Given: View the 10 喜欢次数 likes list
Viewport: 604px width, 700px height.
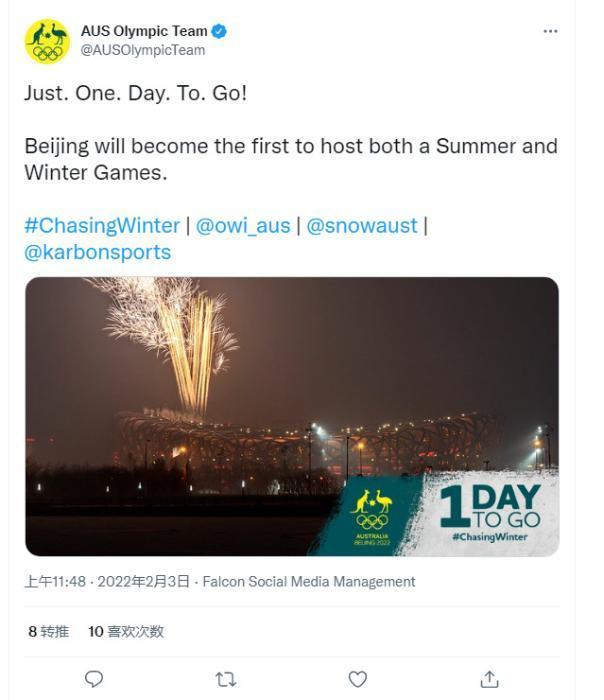Looking at the screenshot, I should 126,632.
